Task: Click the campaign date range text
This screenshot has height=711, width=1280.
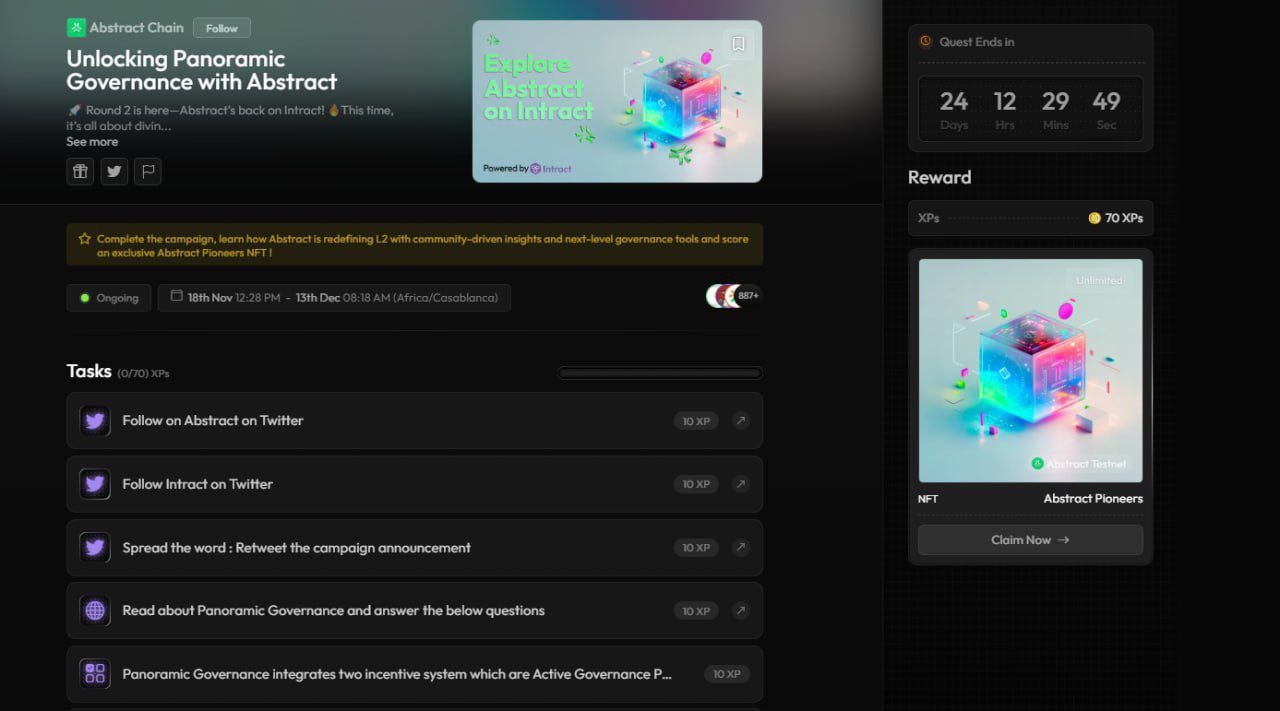Action: tap(343, 298)
